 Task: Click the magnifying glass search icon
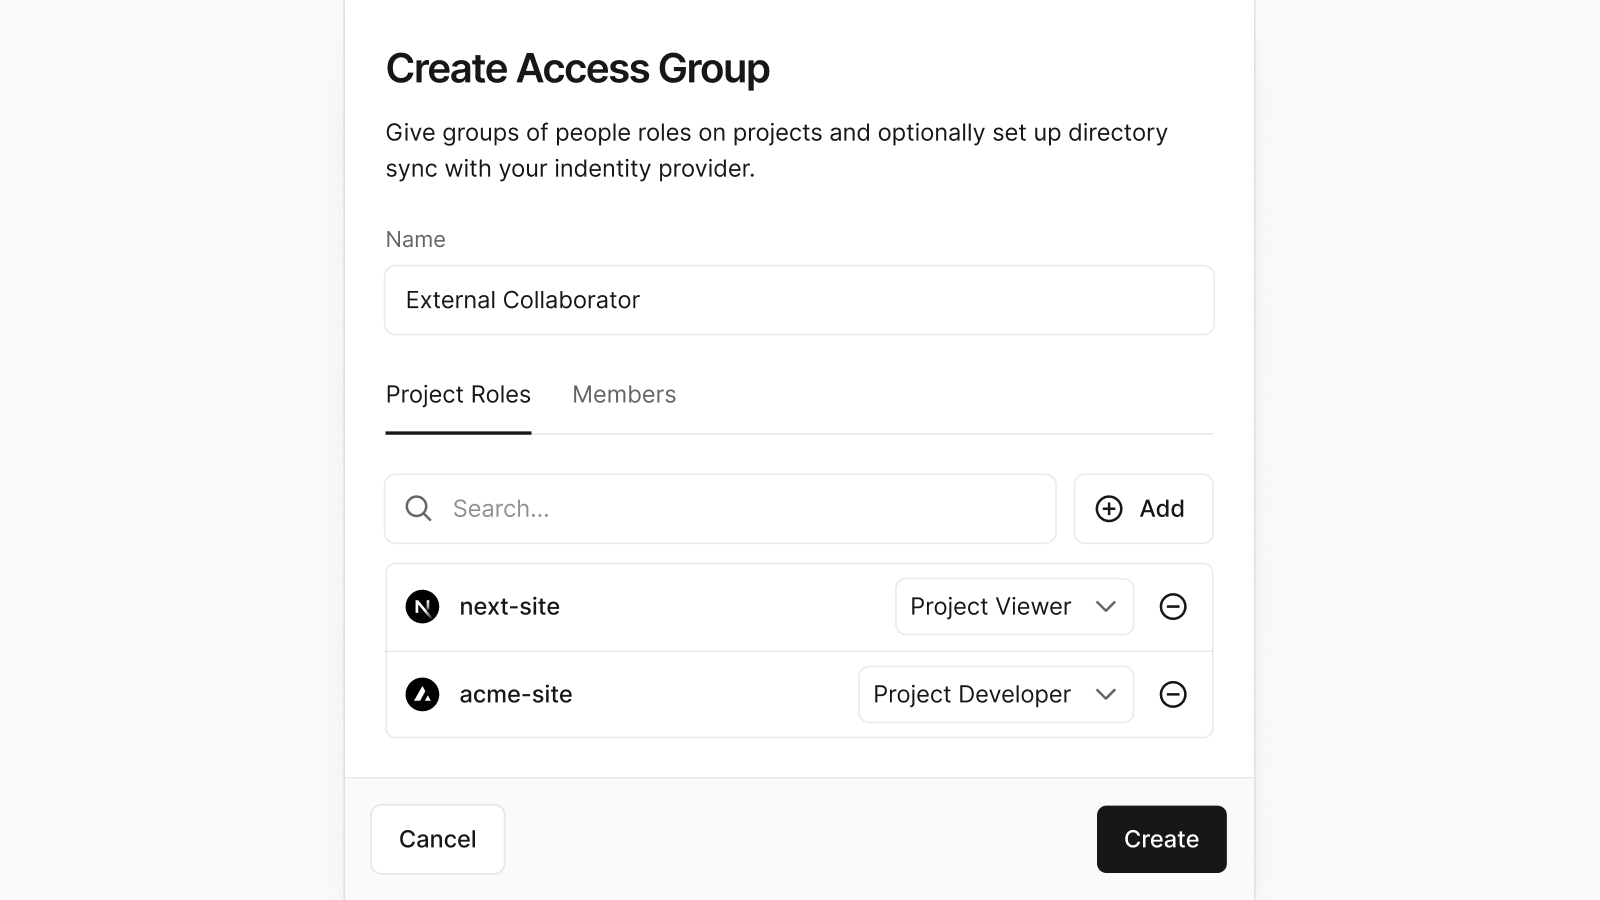coord(418,508)
